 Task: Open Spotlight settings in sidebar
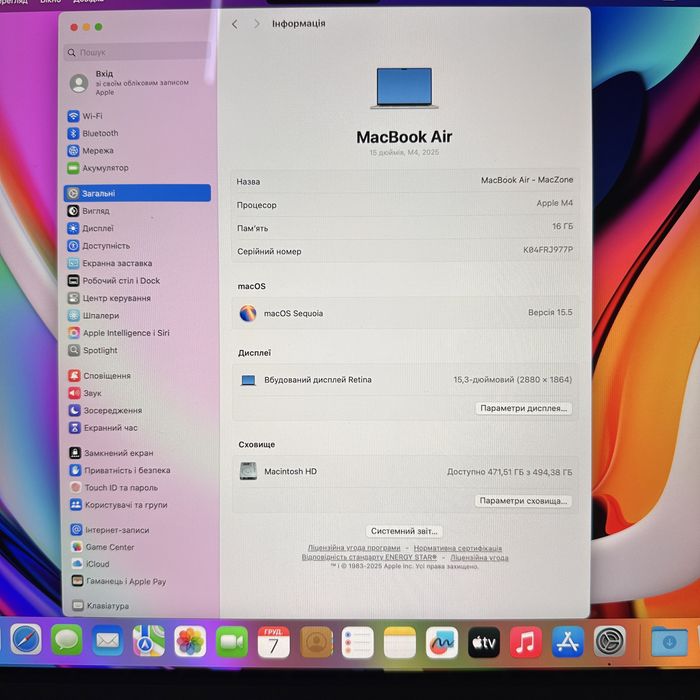tap(93, 350)
